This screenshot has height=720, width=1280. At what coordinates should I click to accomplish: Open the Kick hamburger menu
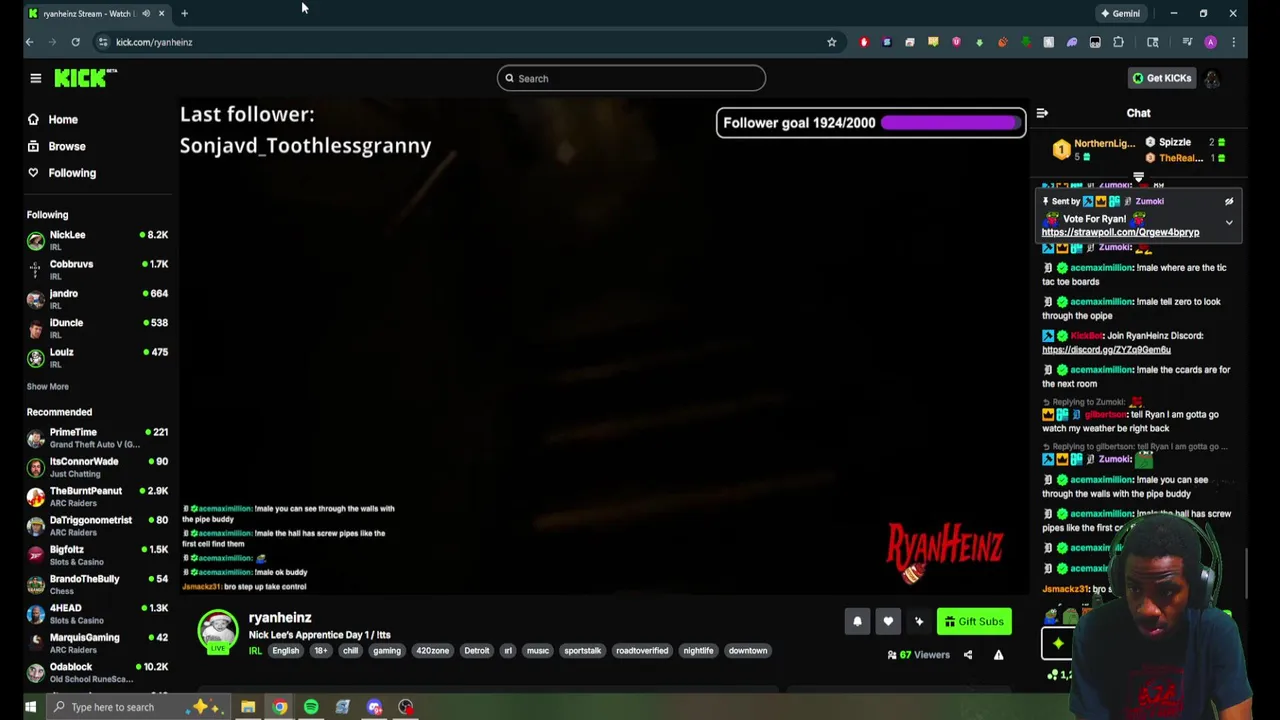tap(36, 78)
